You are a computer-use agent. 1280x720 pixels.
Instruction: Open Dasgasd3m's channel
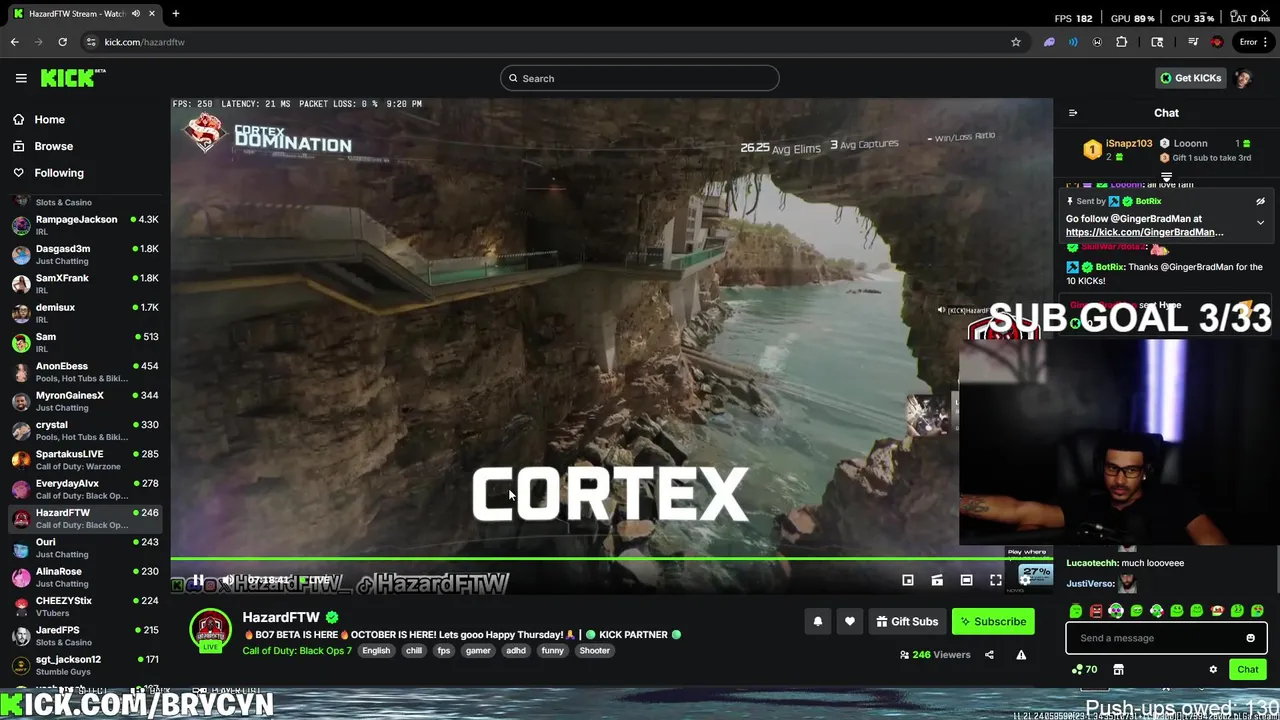(x=85, y=255)
